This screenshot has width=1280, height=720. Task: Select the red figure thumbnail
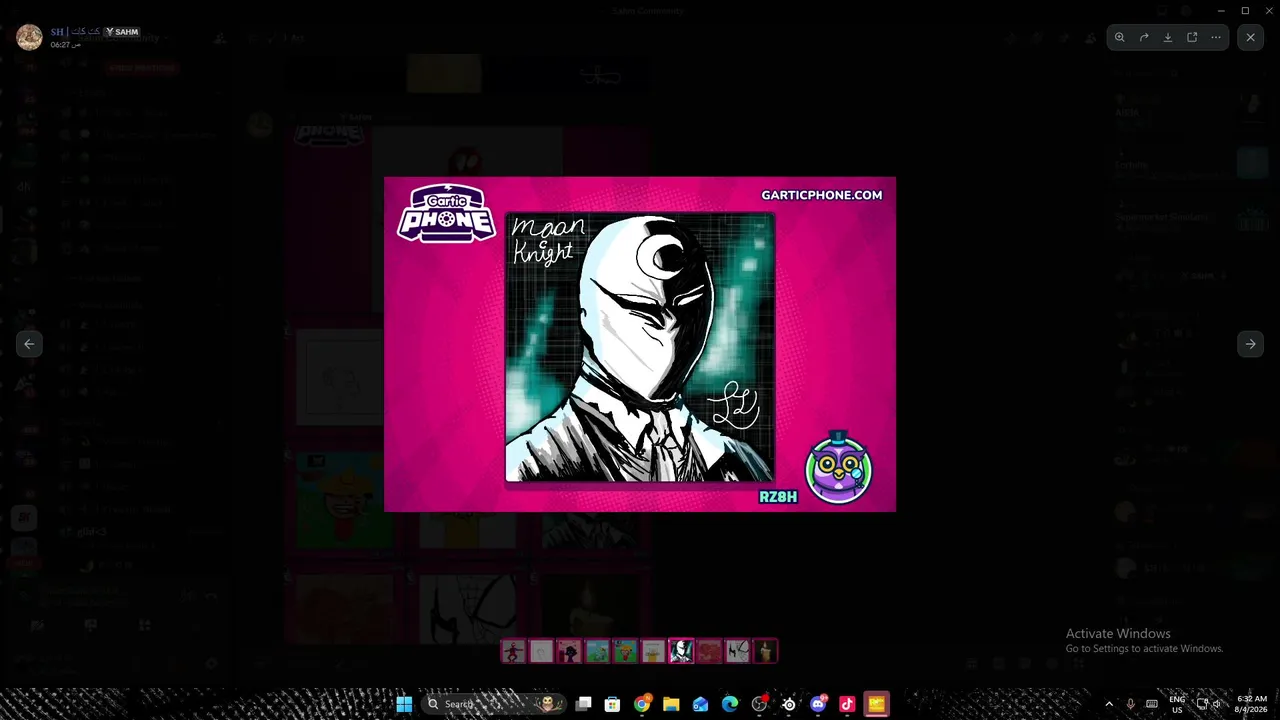(513, 652)
